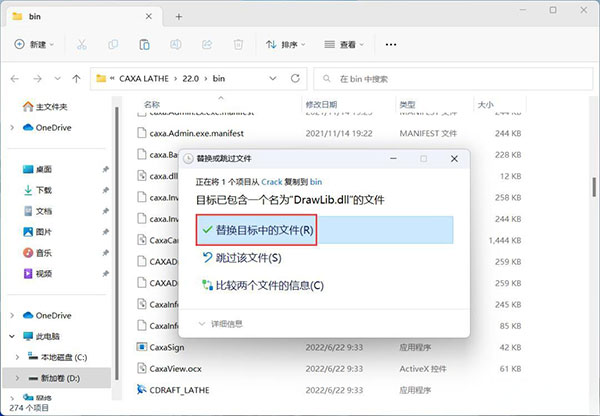Expand the address bar history dropdown
Viewport: 600px width, 416px height.
coord(273,78)
